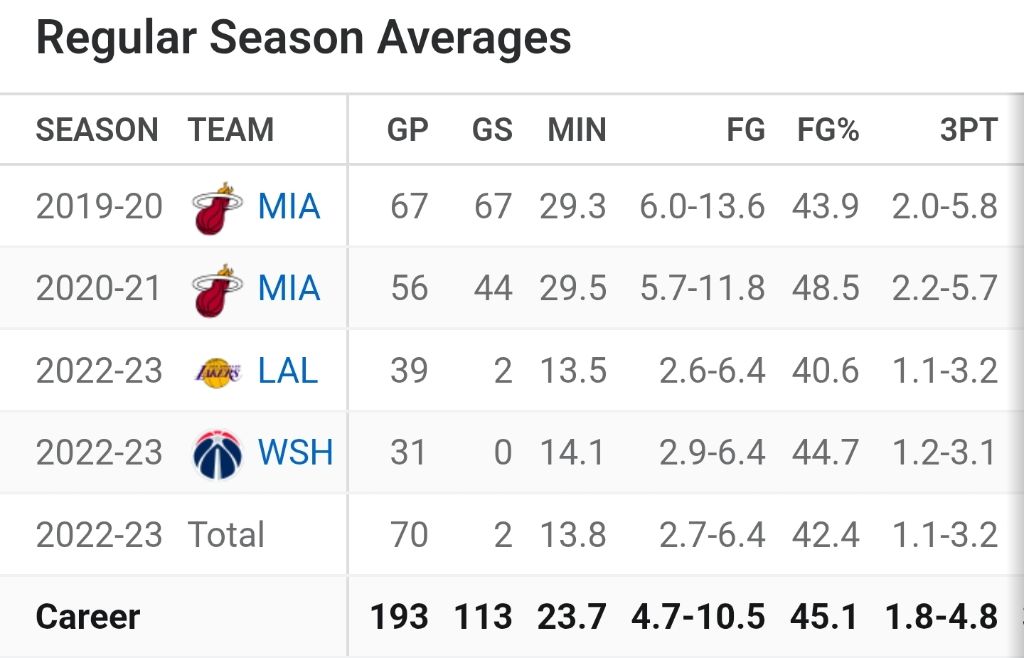Viewport: 1024px width, 658px height.
Task: Click the Washington Wizards logo
Action: point(217,454)
